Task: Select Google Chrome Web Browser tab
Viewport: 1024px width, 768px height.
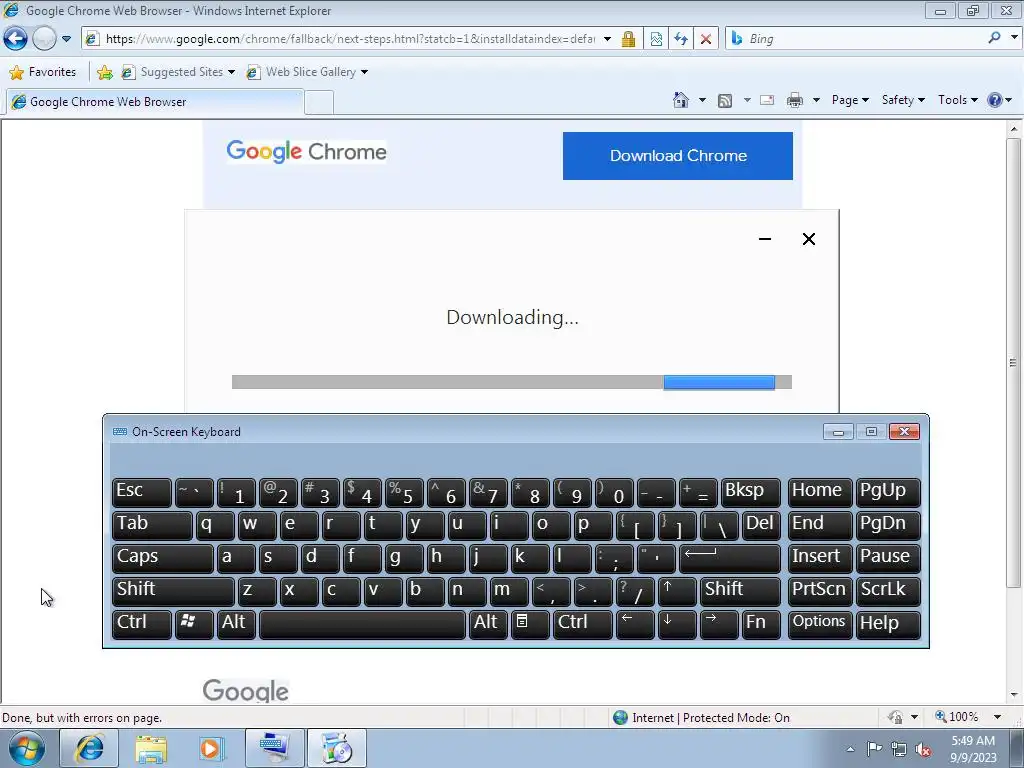Action: [155, 102]
